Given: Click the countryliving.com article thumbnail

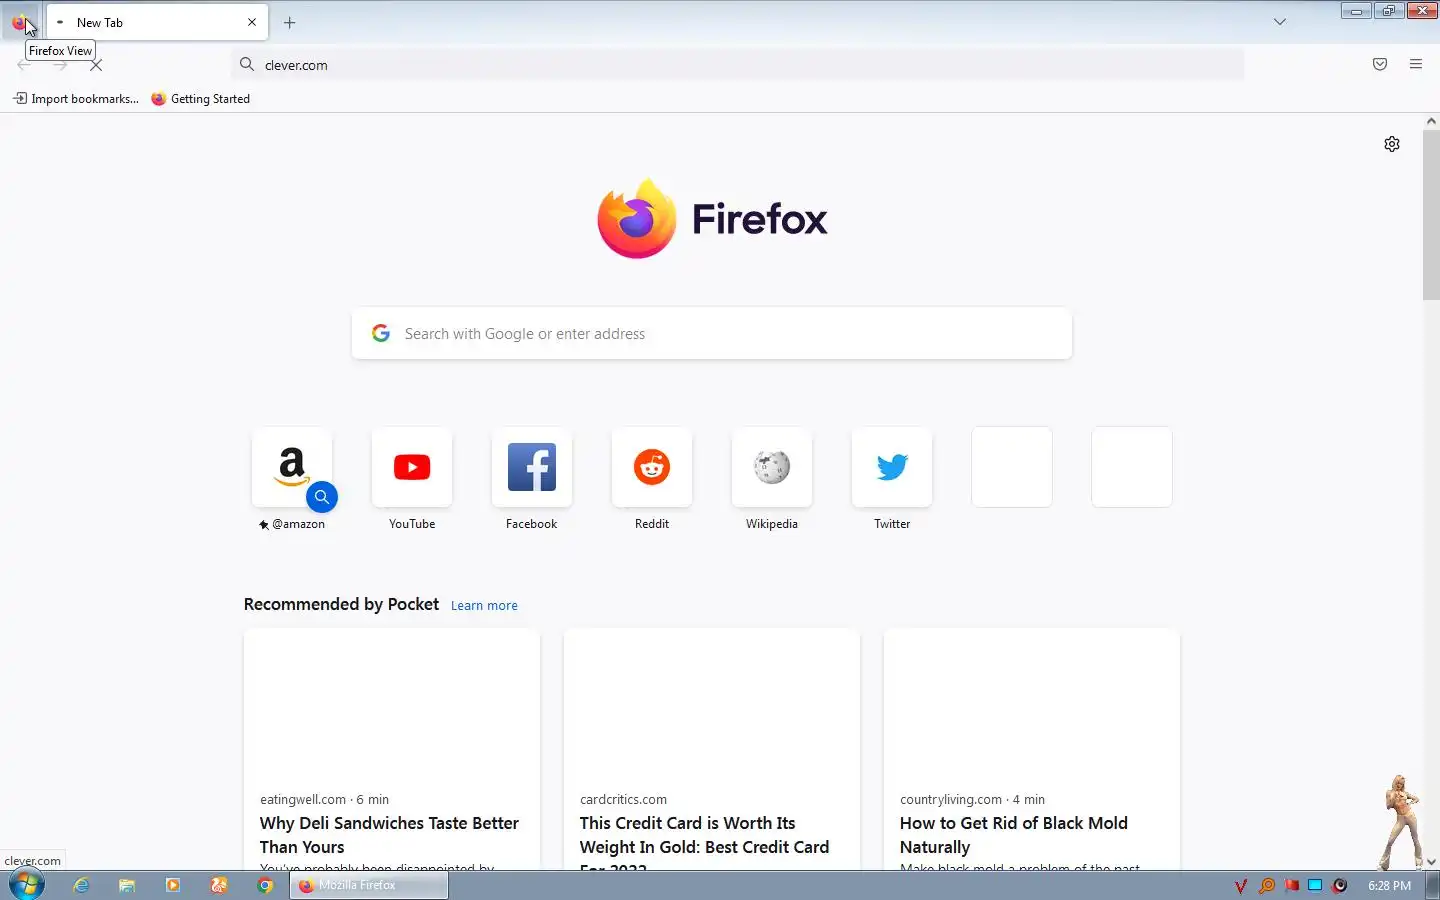Looking at the screenshot, I should pyautogui.click(x=1032, y=704).
